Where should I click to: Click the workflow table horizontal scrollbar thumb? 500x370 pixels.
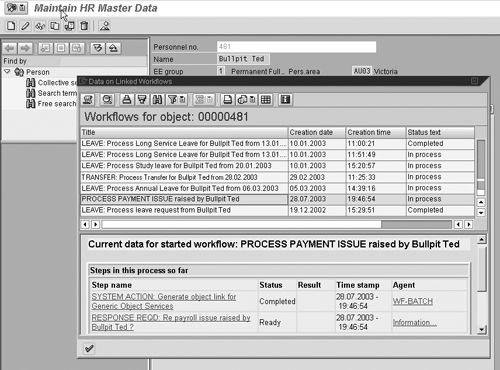(242, 224)
